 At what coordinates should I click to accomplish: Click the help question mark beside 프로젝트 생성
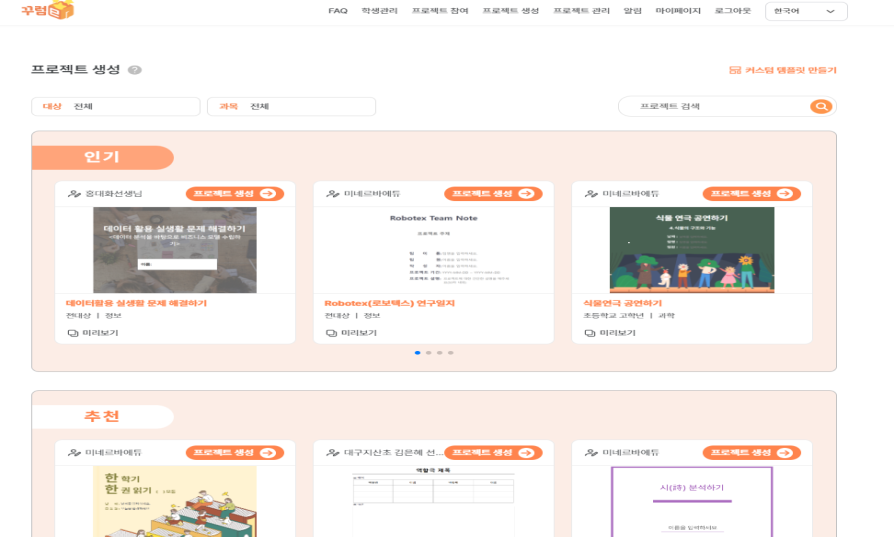(x=135, y=70)
